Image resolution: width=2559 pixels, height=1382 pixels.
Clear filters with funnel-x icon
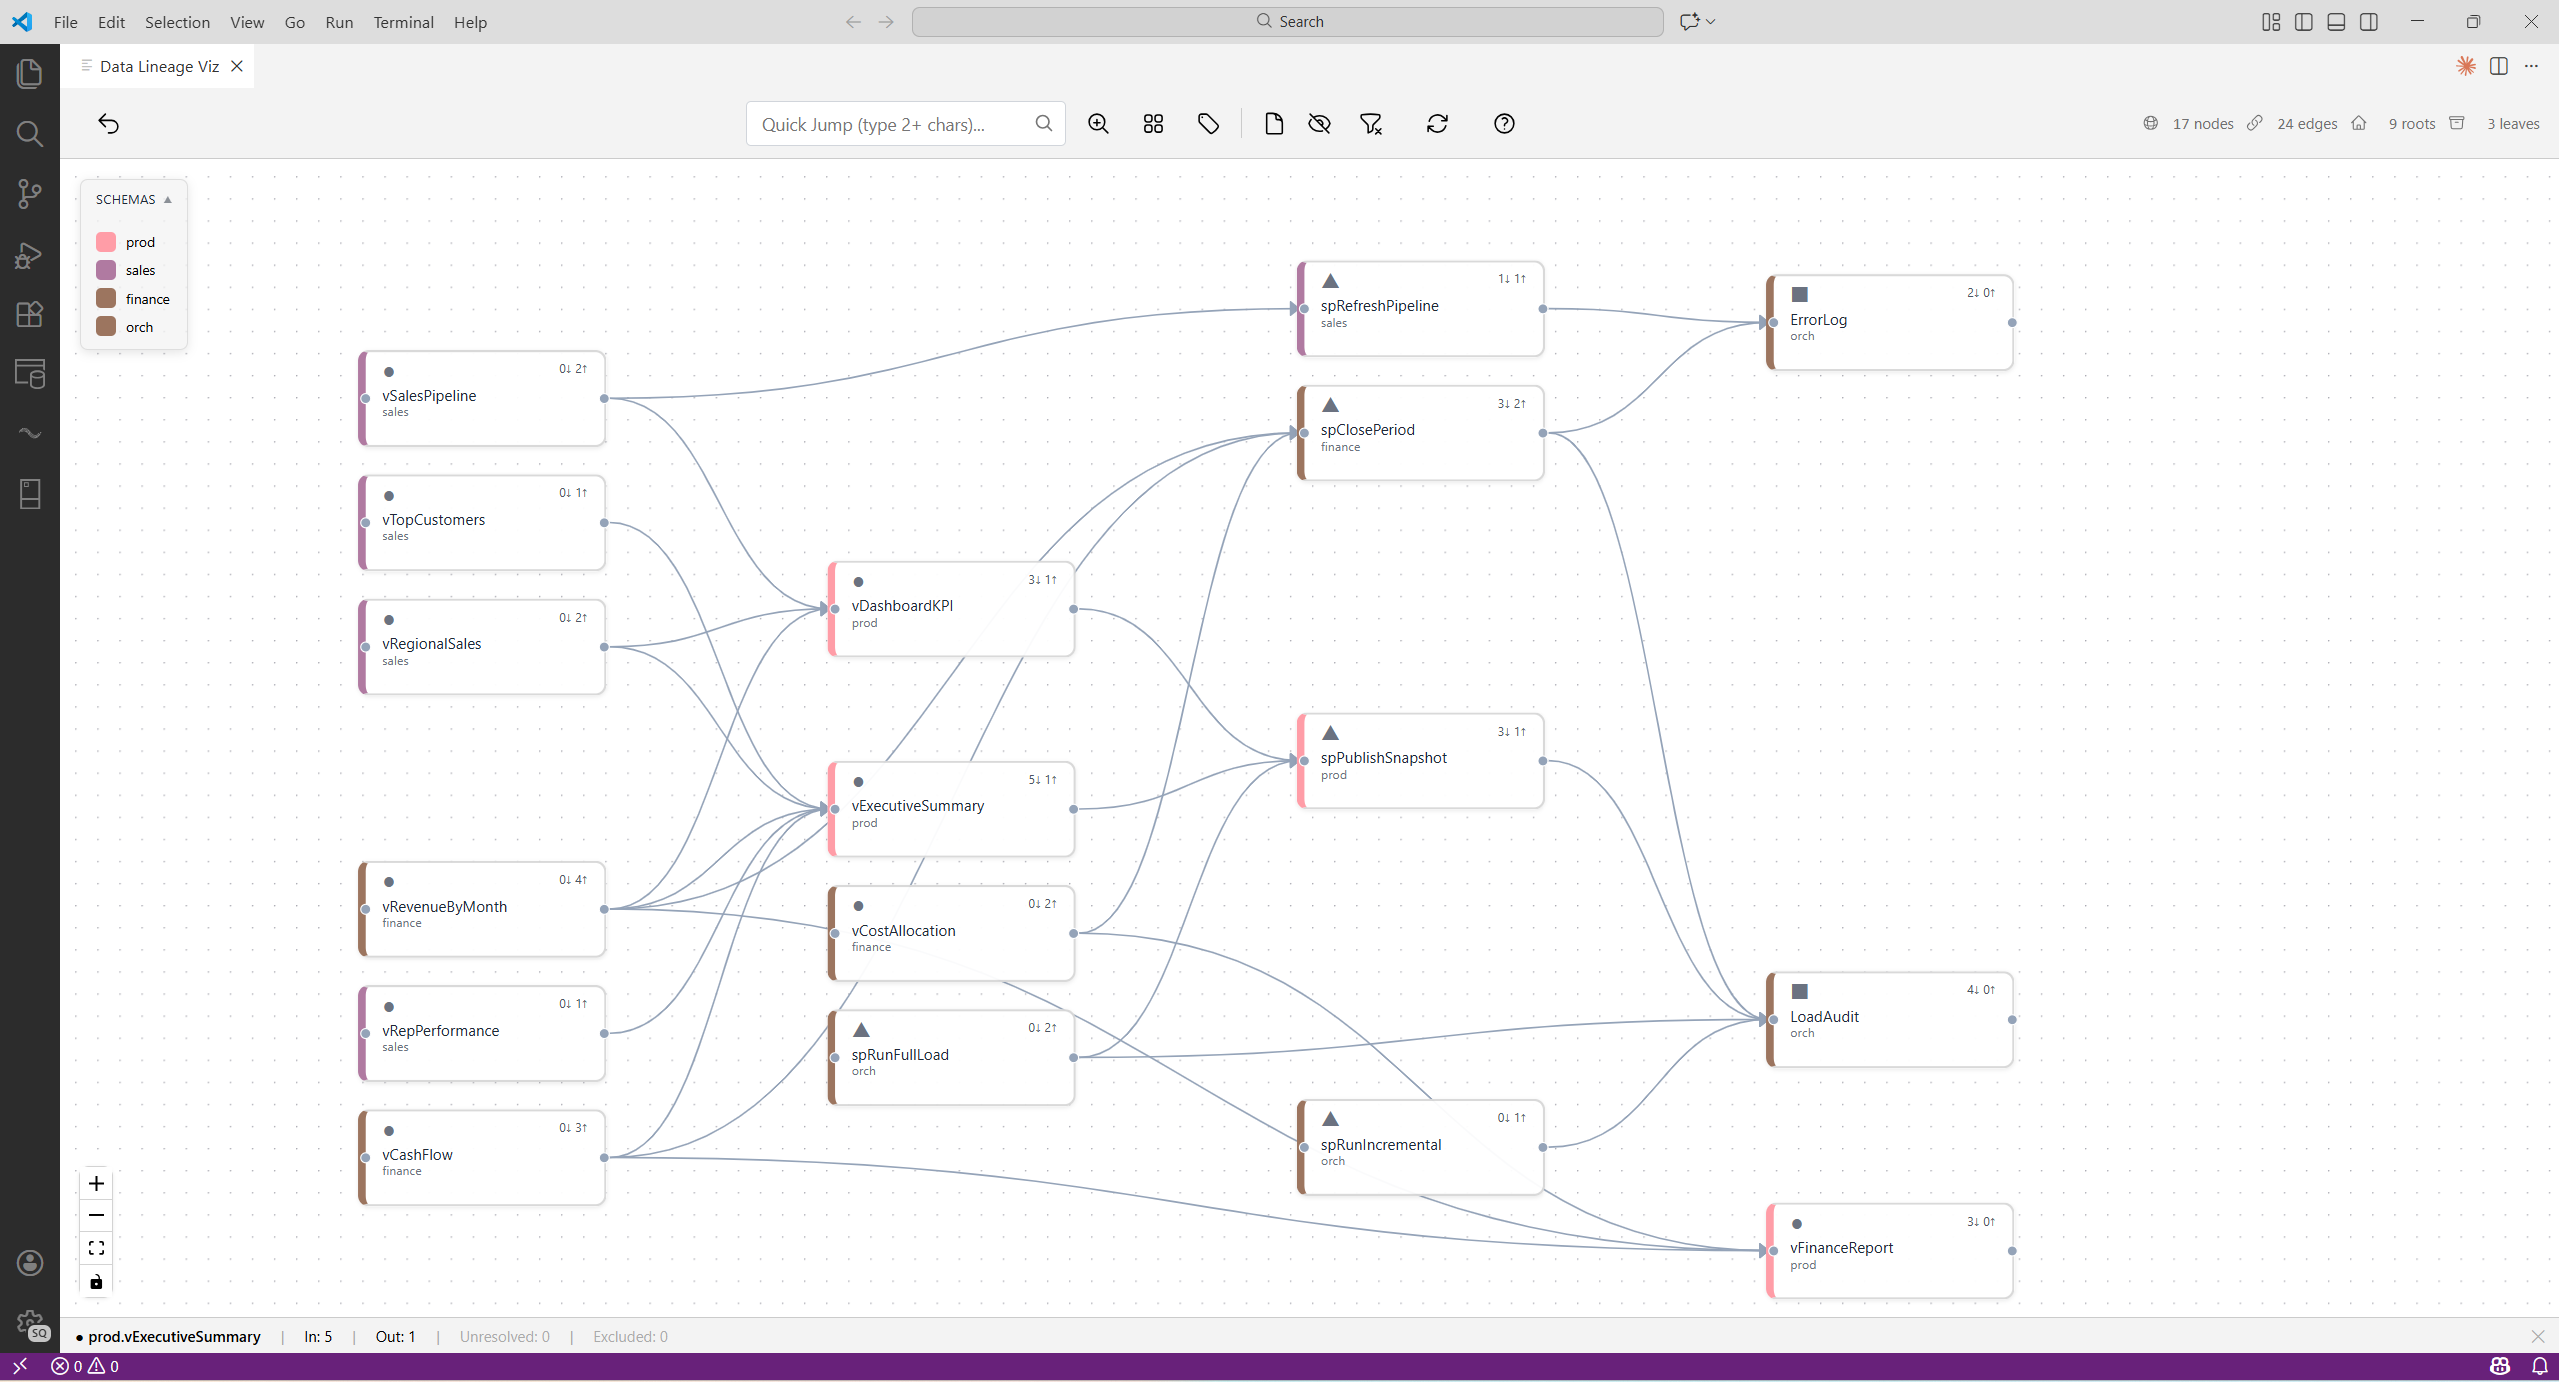click(x=1371, y=124)
